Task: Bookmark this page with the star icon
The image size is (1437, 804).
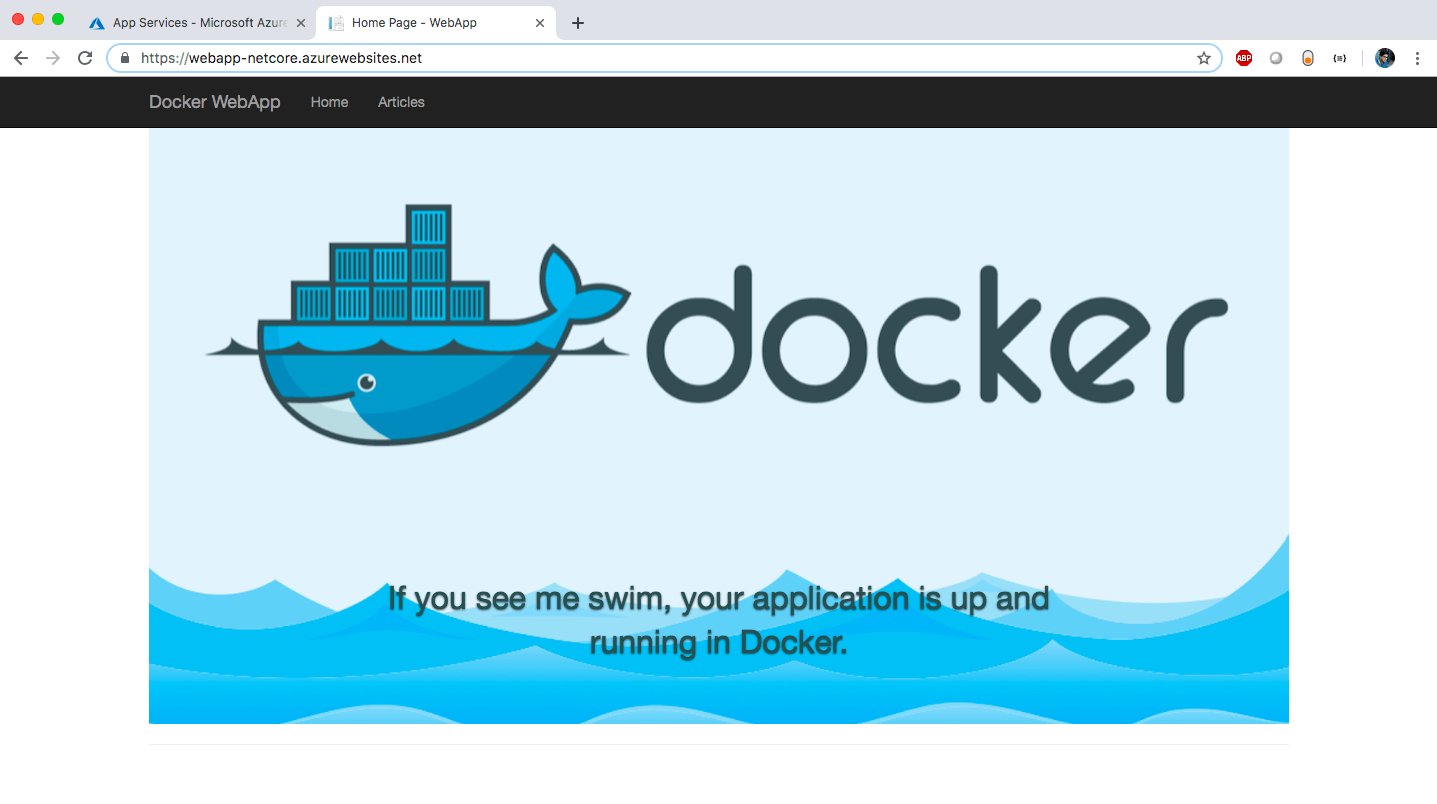Action: pos(1204,58)
